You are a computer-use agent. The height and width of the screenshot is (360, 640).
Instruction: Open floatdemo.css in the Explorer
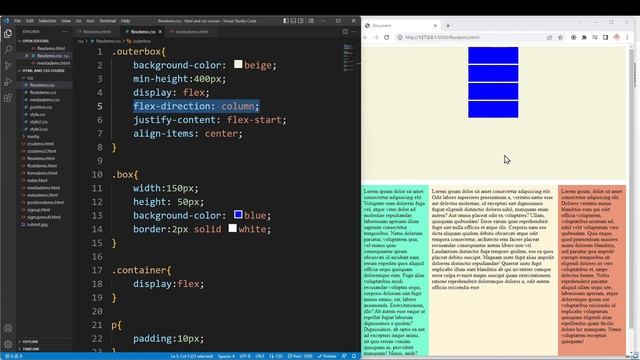[42, 92]
